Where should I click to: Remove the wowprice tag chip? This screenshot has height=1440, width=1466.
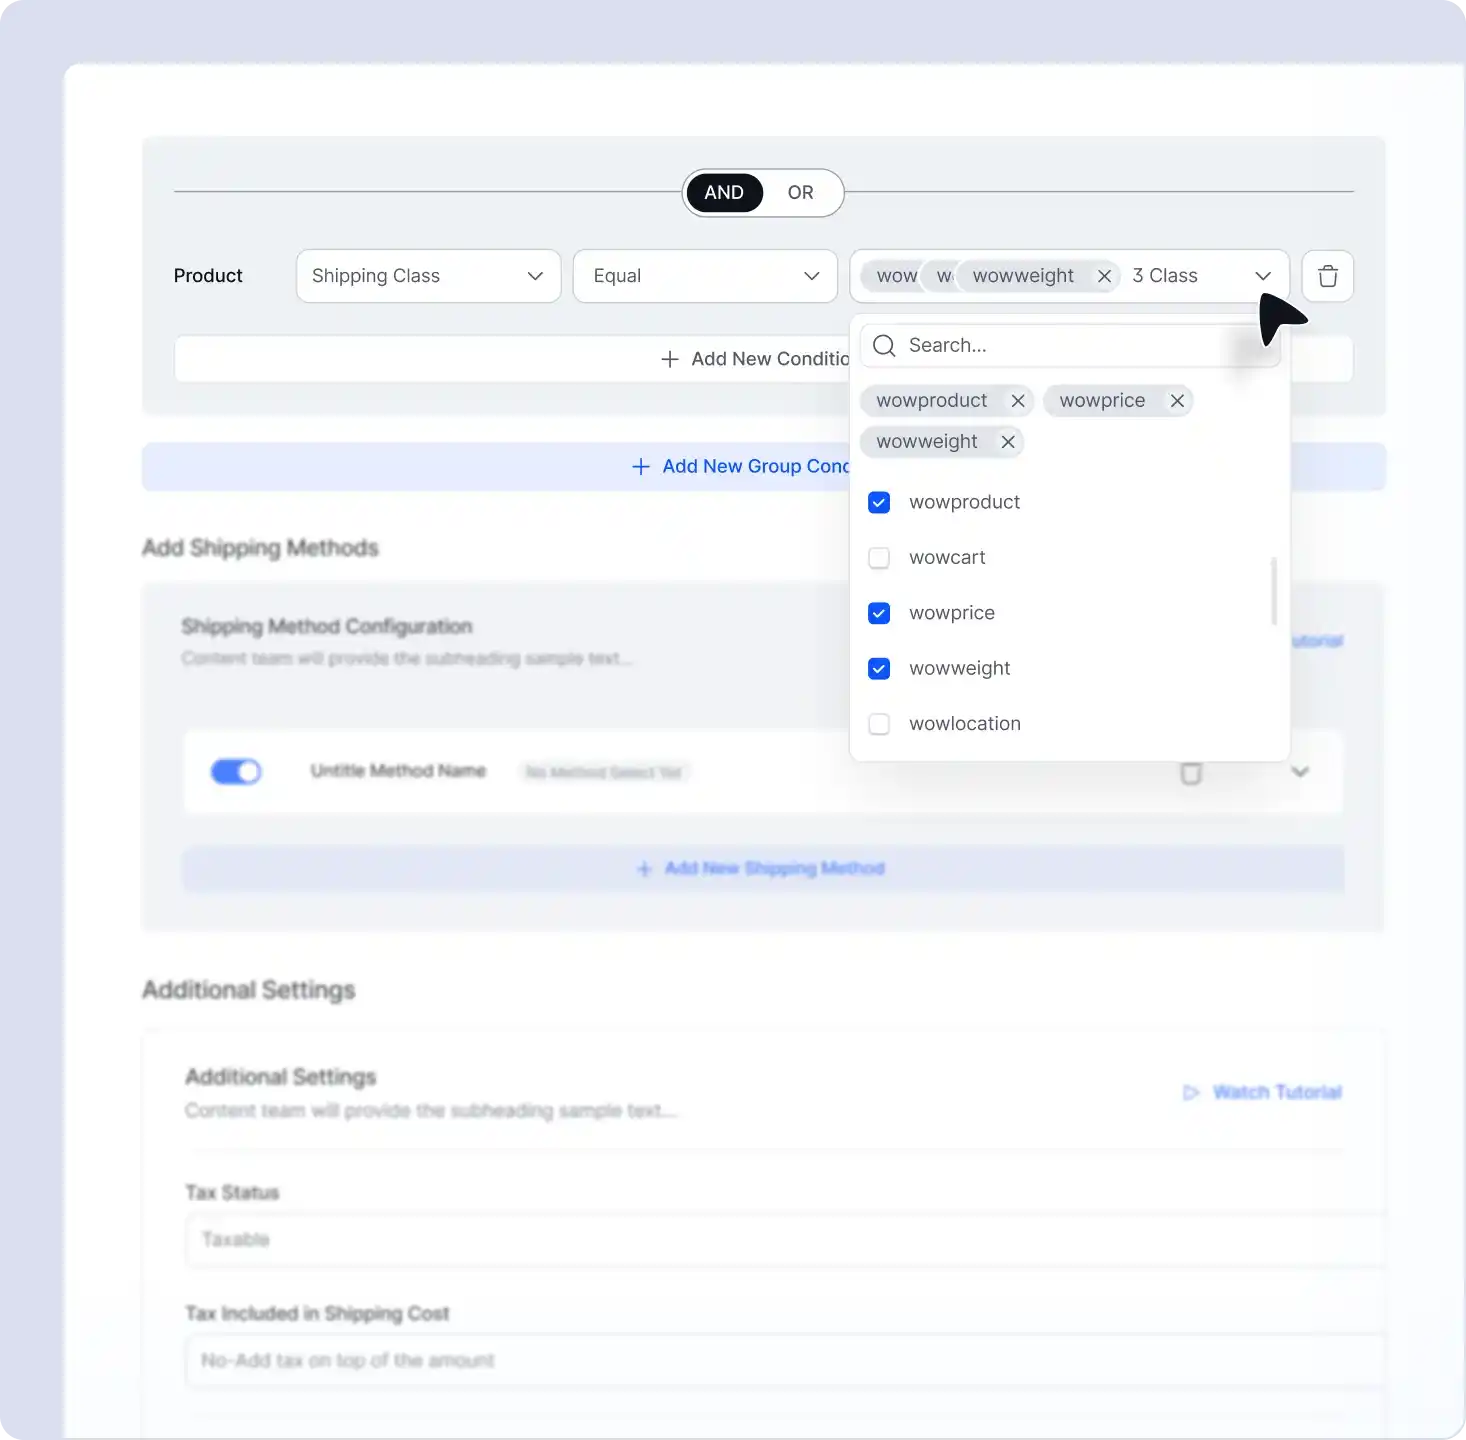[x=1177, y=401]
